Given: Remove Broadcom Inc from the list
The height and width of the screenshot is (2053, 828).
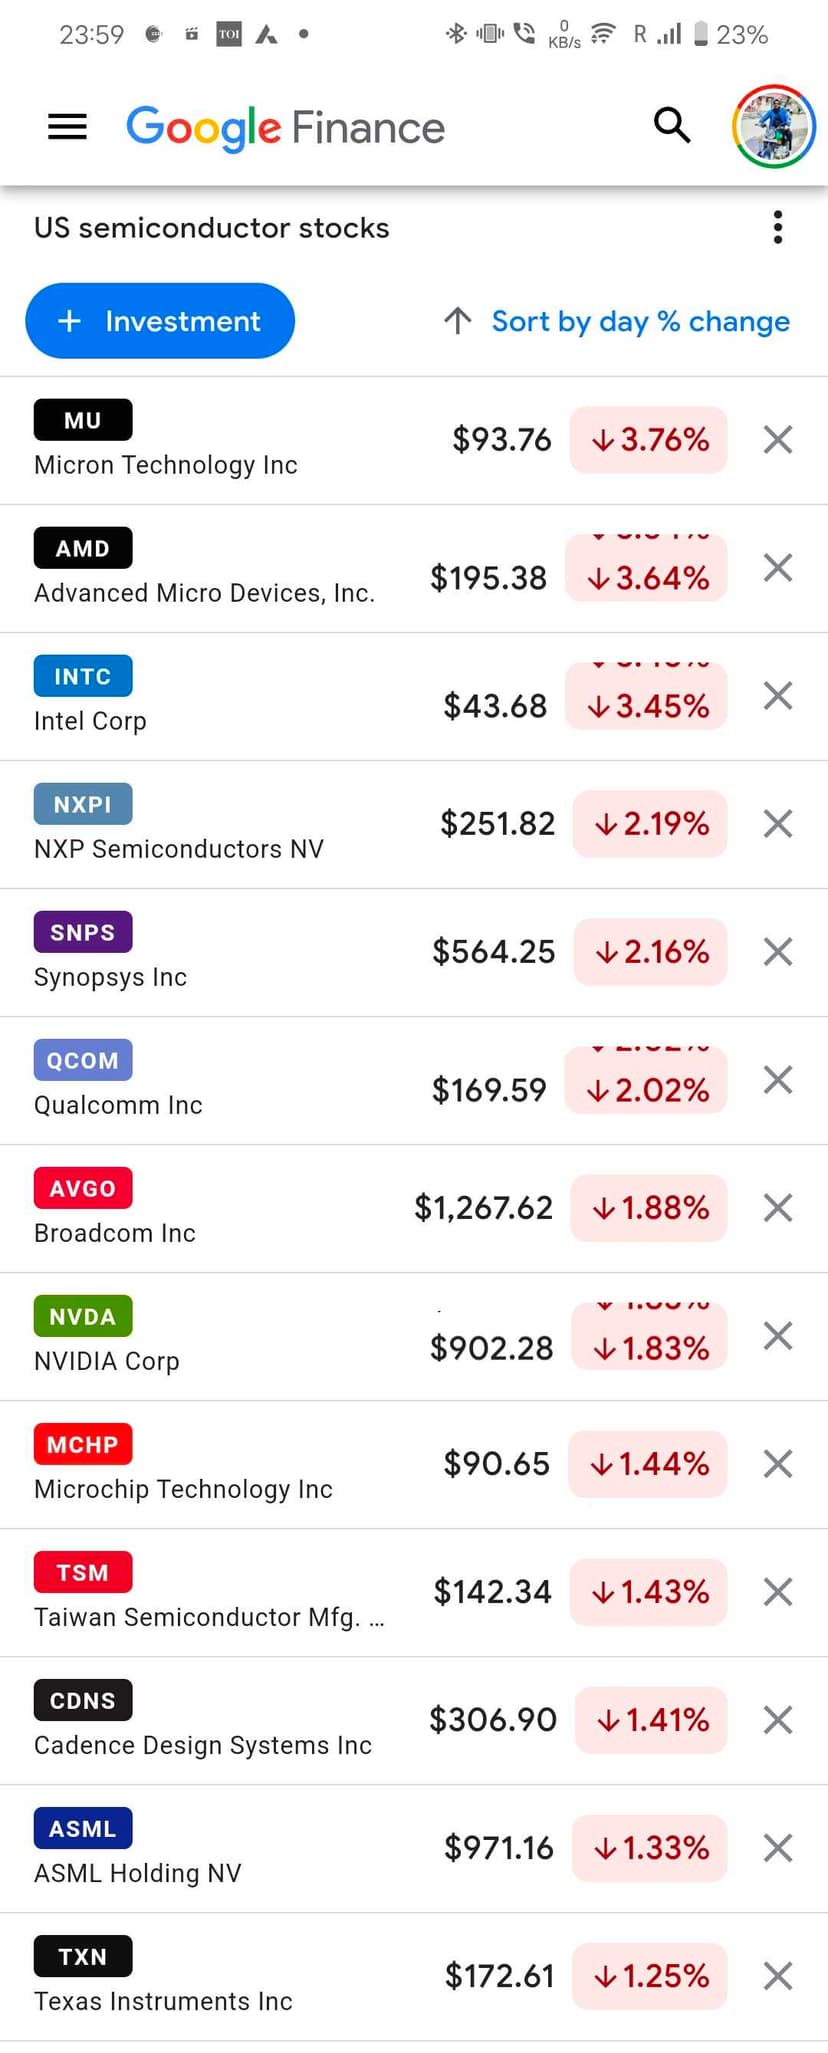Looking at the screenshot, I should coord(777,1208).
